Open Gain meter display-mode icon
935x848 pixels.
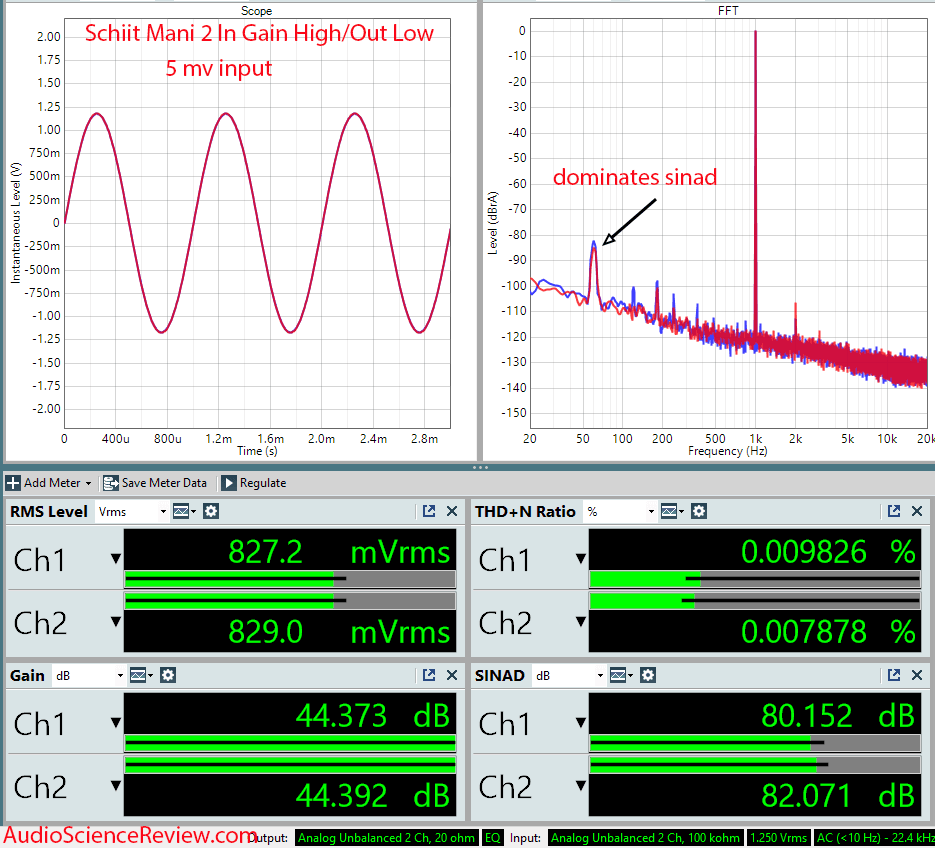pyautogui.click(x=141, y=676)
